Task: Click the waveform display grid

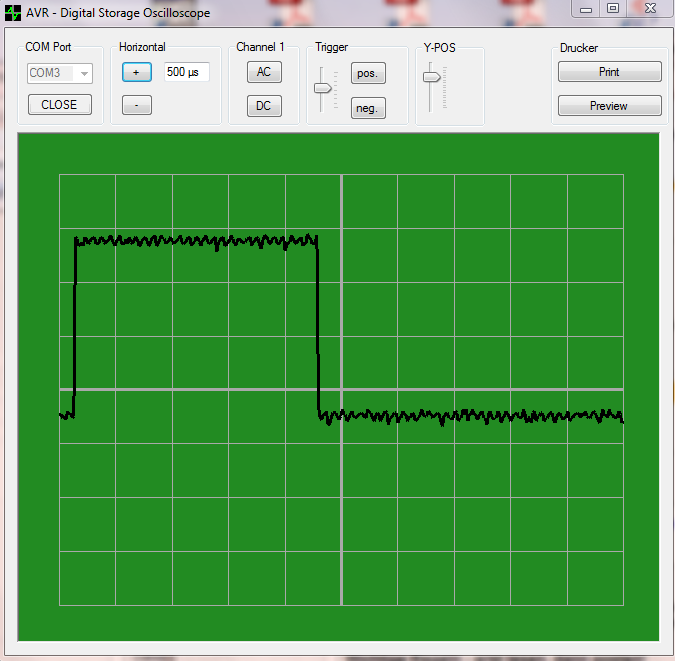Action: (341, 390)
